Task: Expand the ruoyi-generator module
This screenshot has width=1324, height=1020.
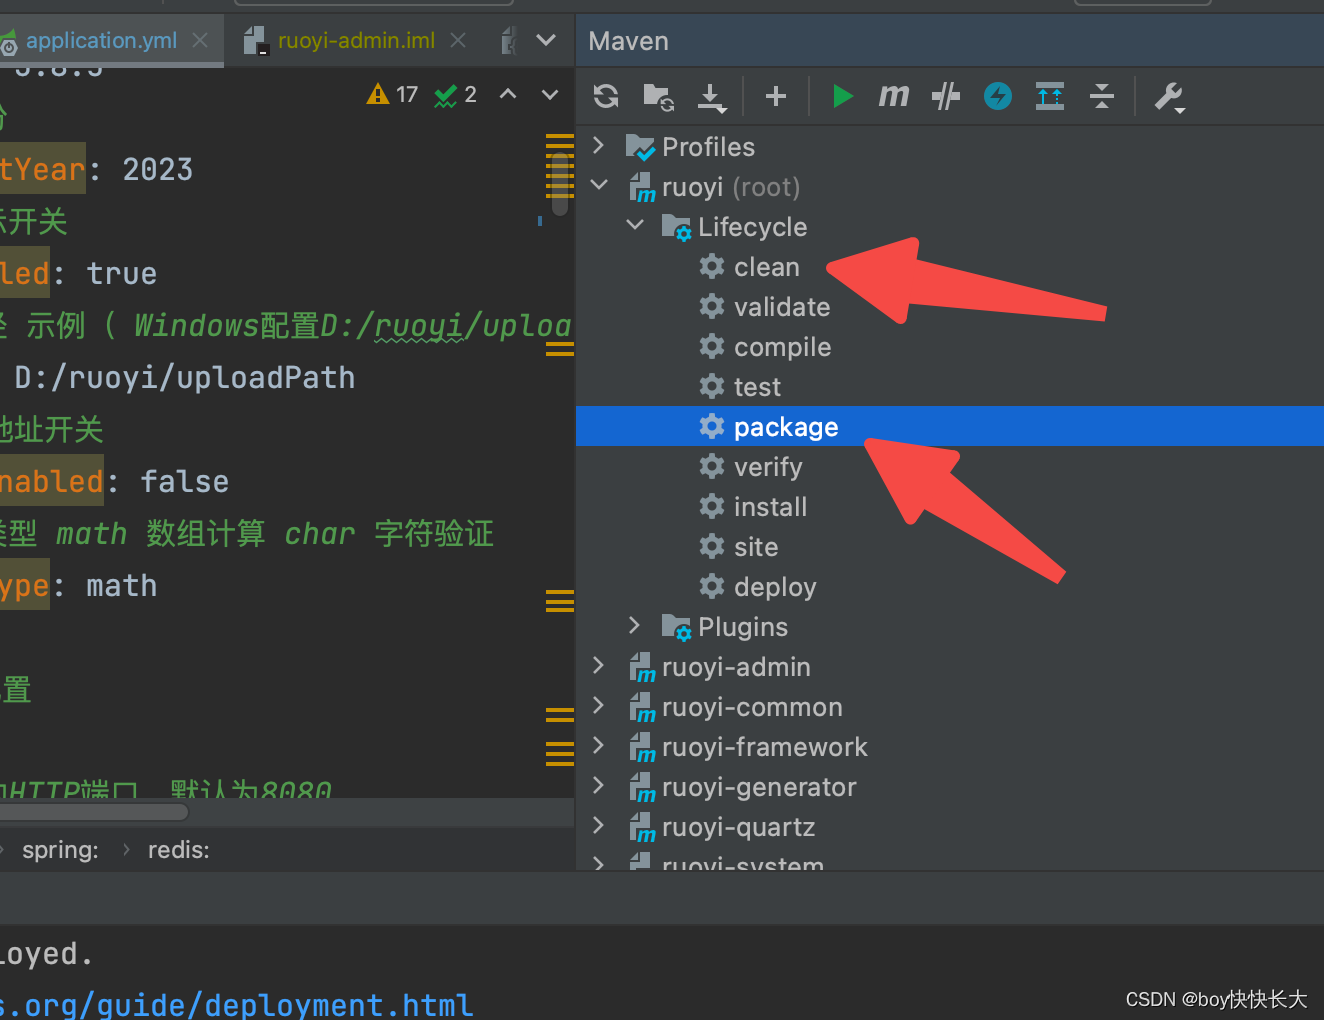Action: point(598,785)
